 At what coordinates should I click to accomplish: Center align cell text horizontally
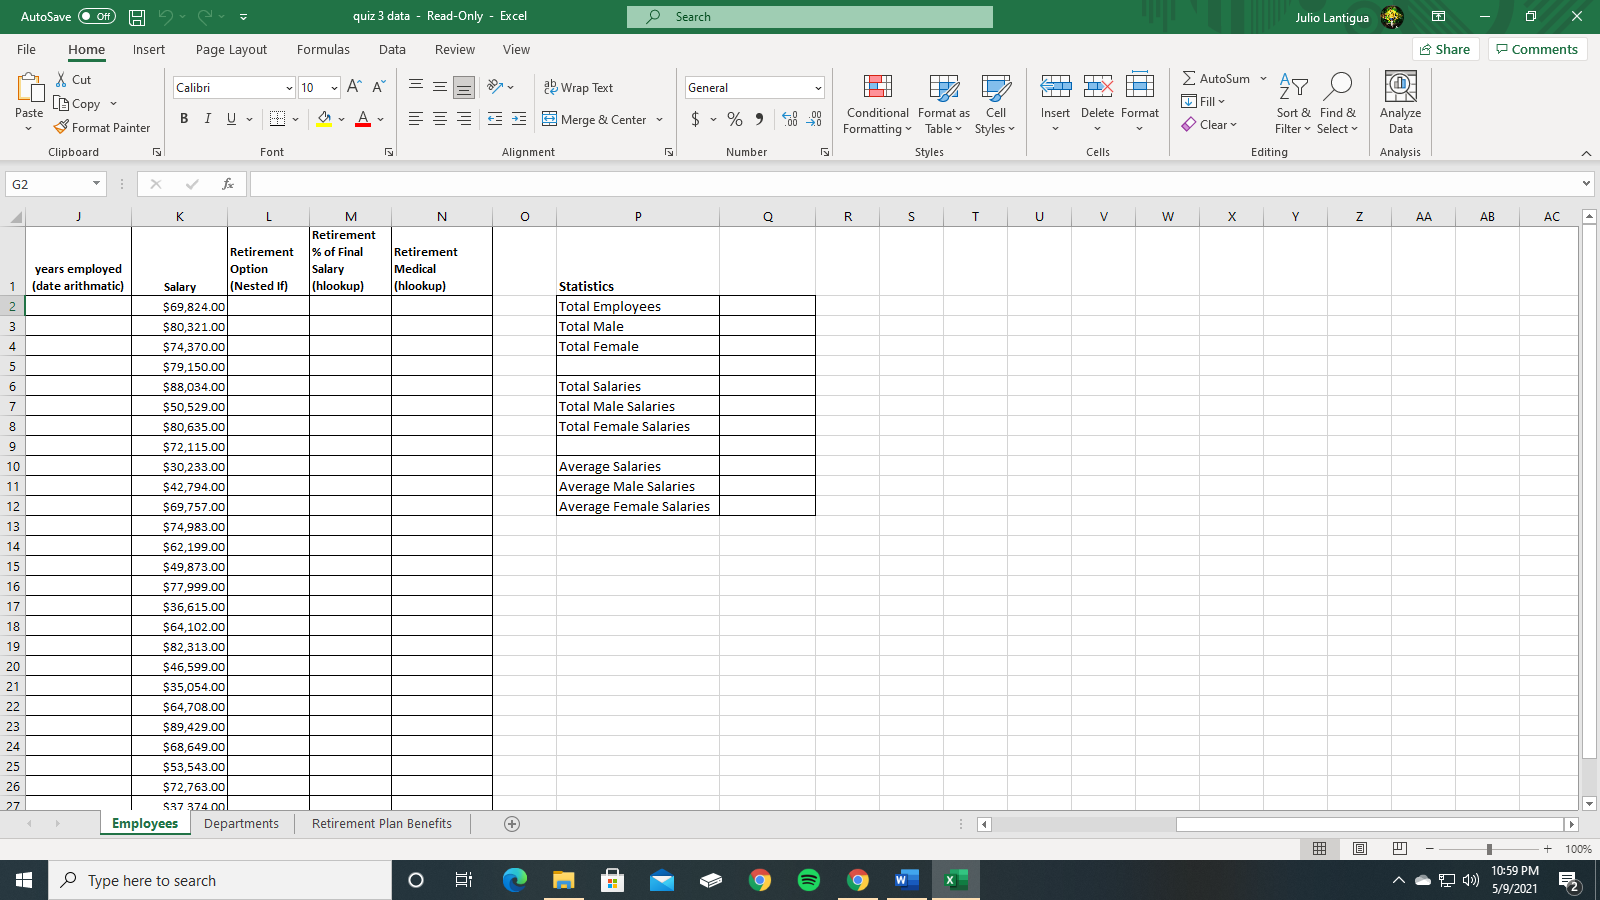440,119
